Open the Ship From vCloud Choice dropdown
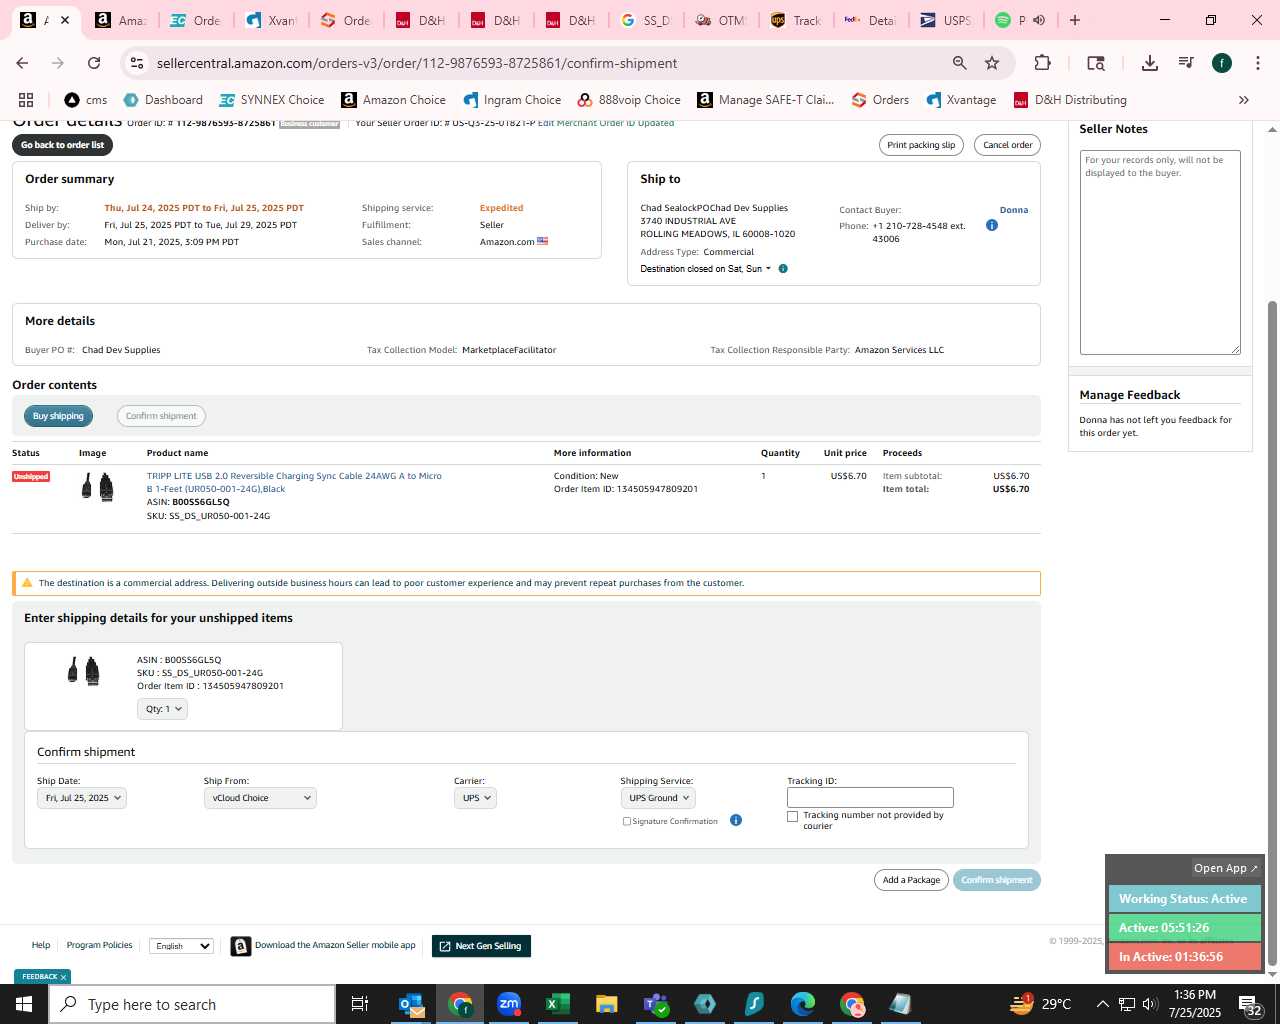This screenshot has width=1280, height=1024. coord(260,798)
